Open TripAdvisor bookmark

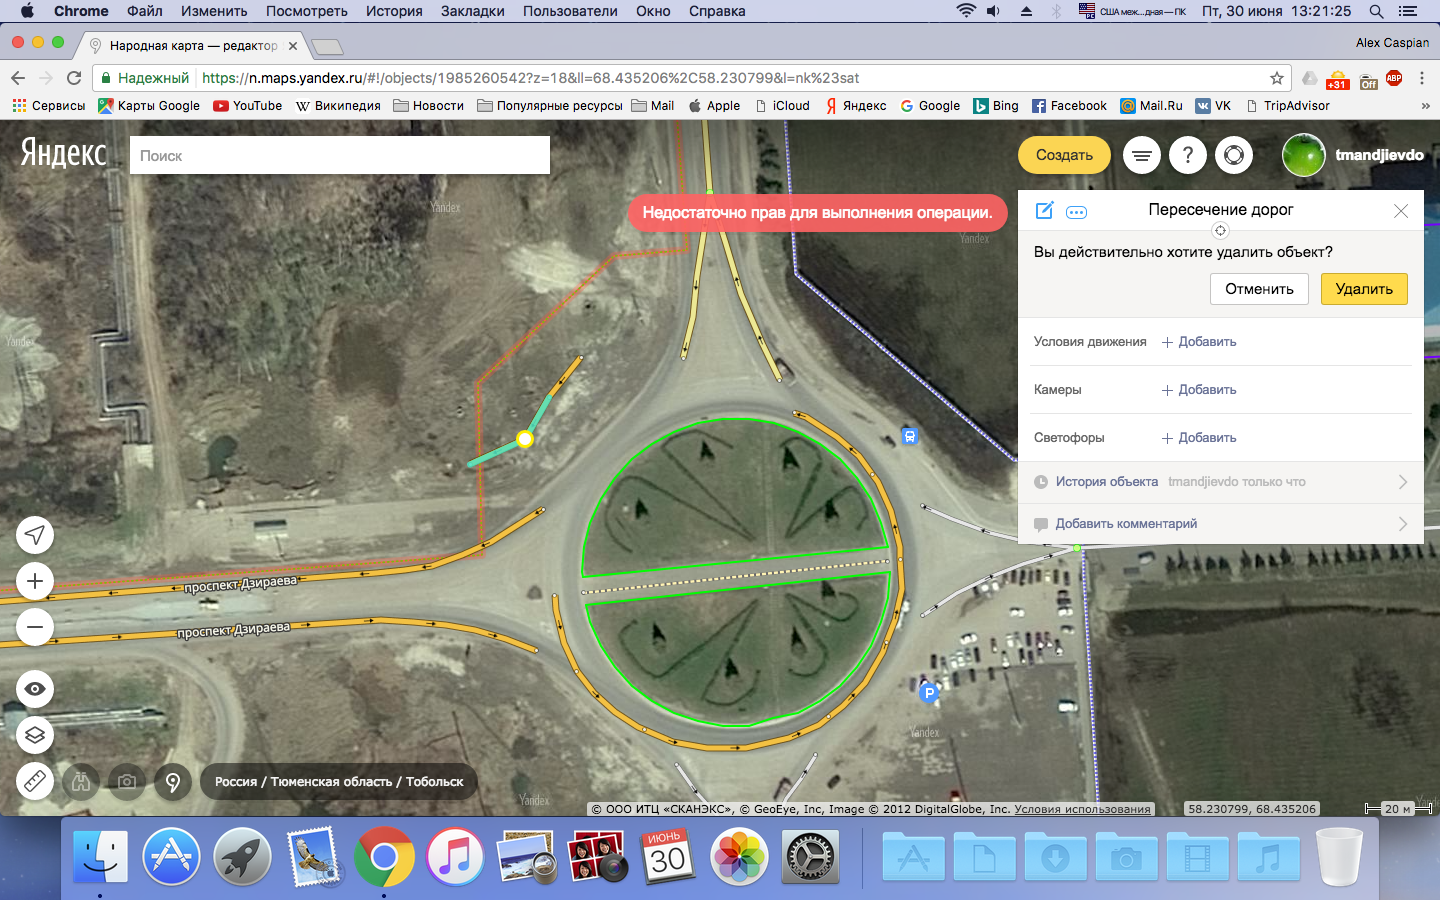point(1287,106)
